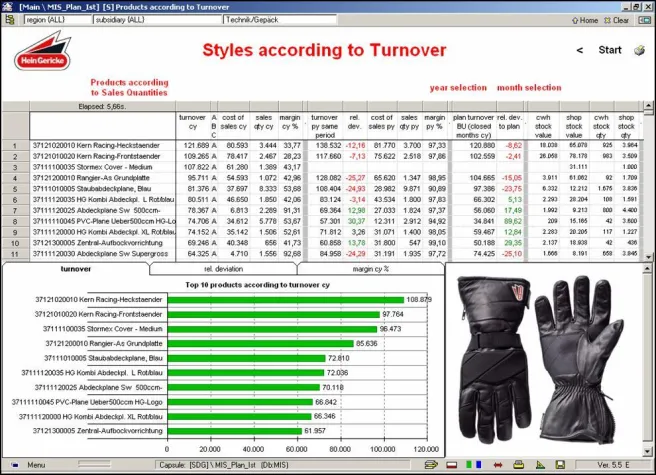Click the green and blue bars icon
This screenshot has width=656, height=475.
coord(474,465)
